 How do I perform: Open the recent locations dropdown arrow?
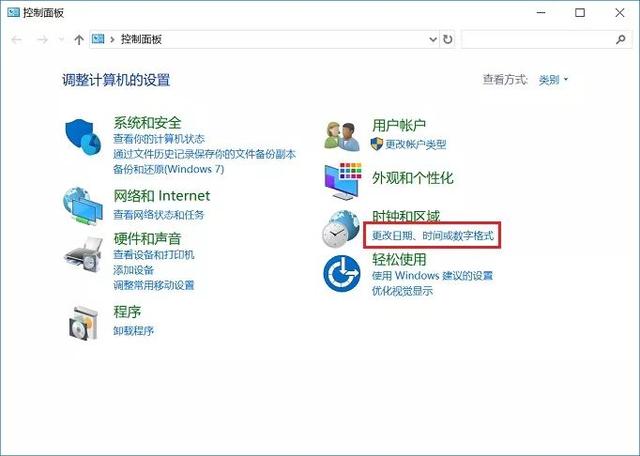pyautogui.click(x=62, y=40)
